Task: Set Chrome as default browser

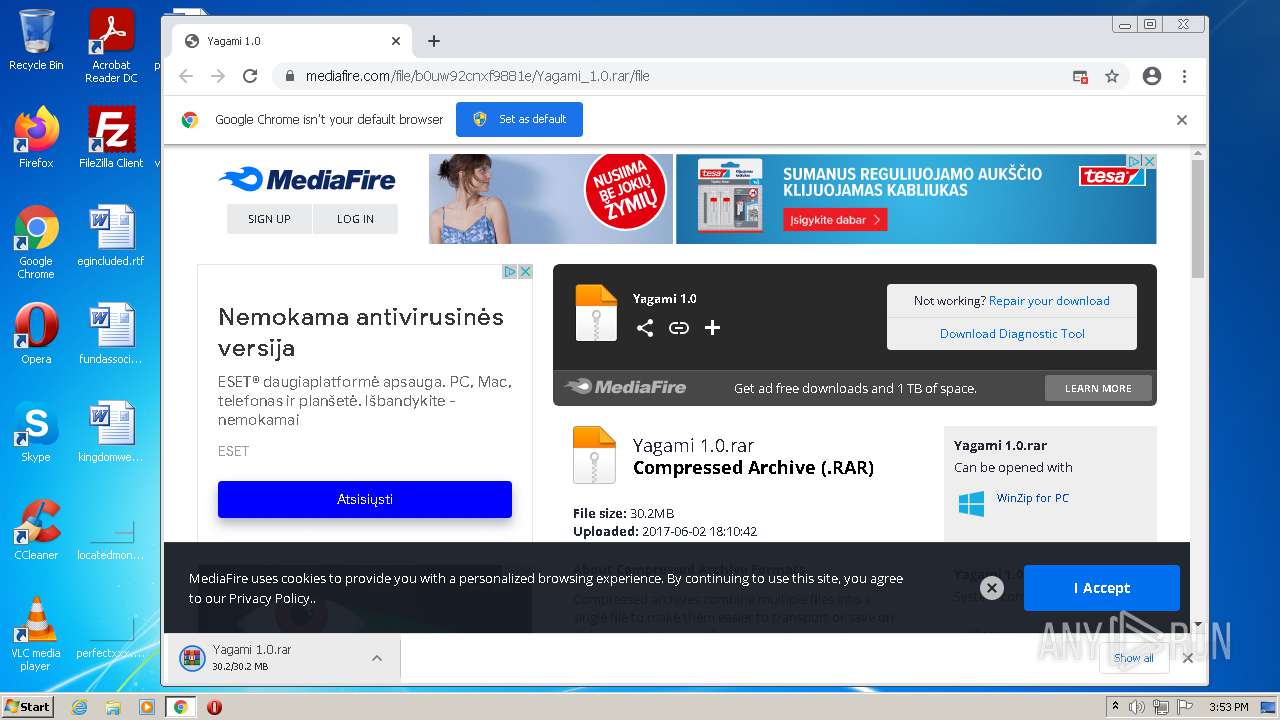Action: click(519, 119)
